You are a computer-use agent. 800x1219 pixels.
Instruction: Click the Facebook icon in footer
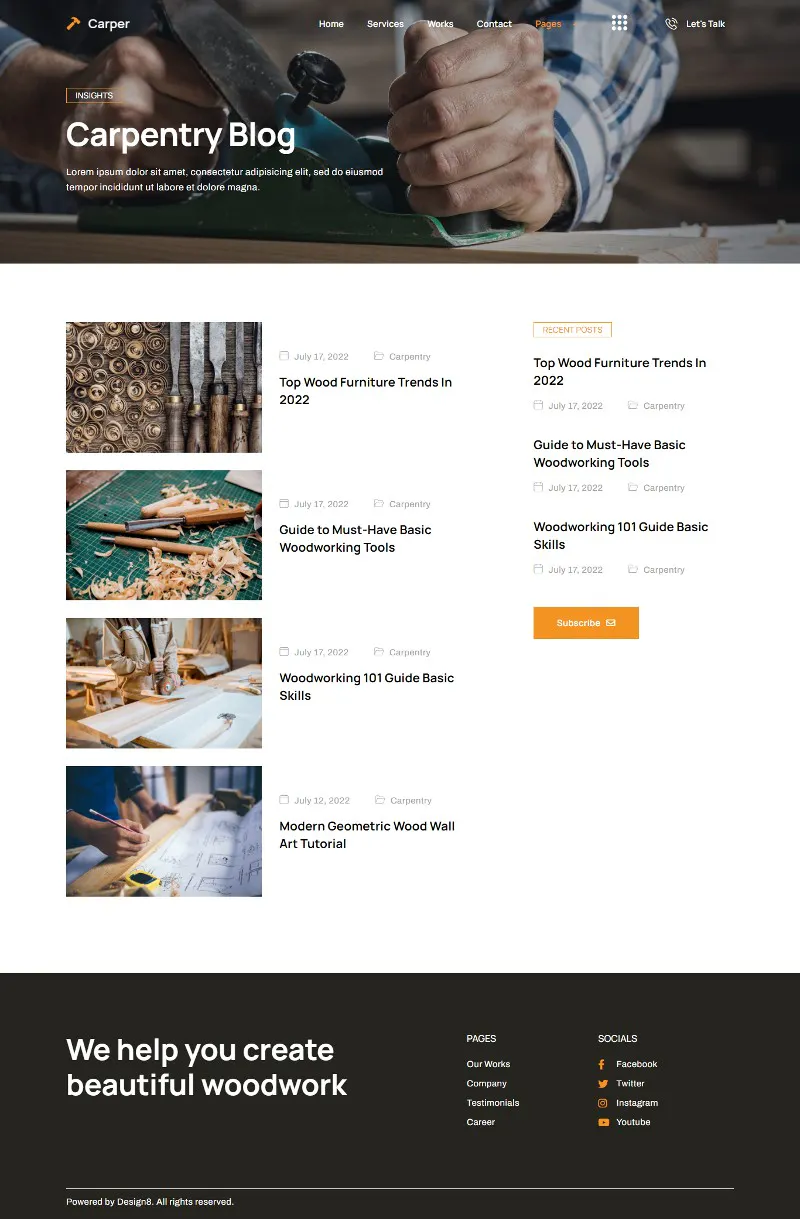pos(602,1065)
